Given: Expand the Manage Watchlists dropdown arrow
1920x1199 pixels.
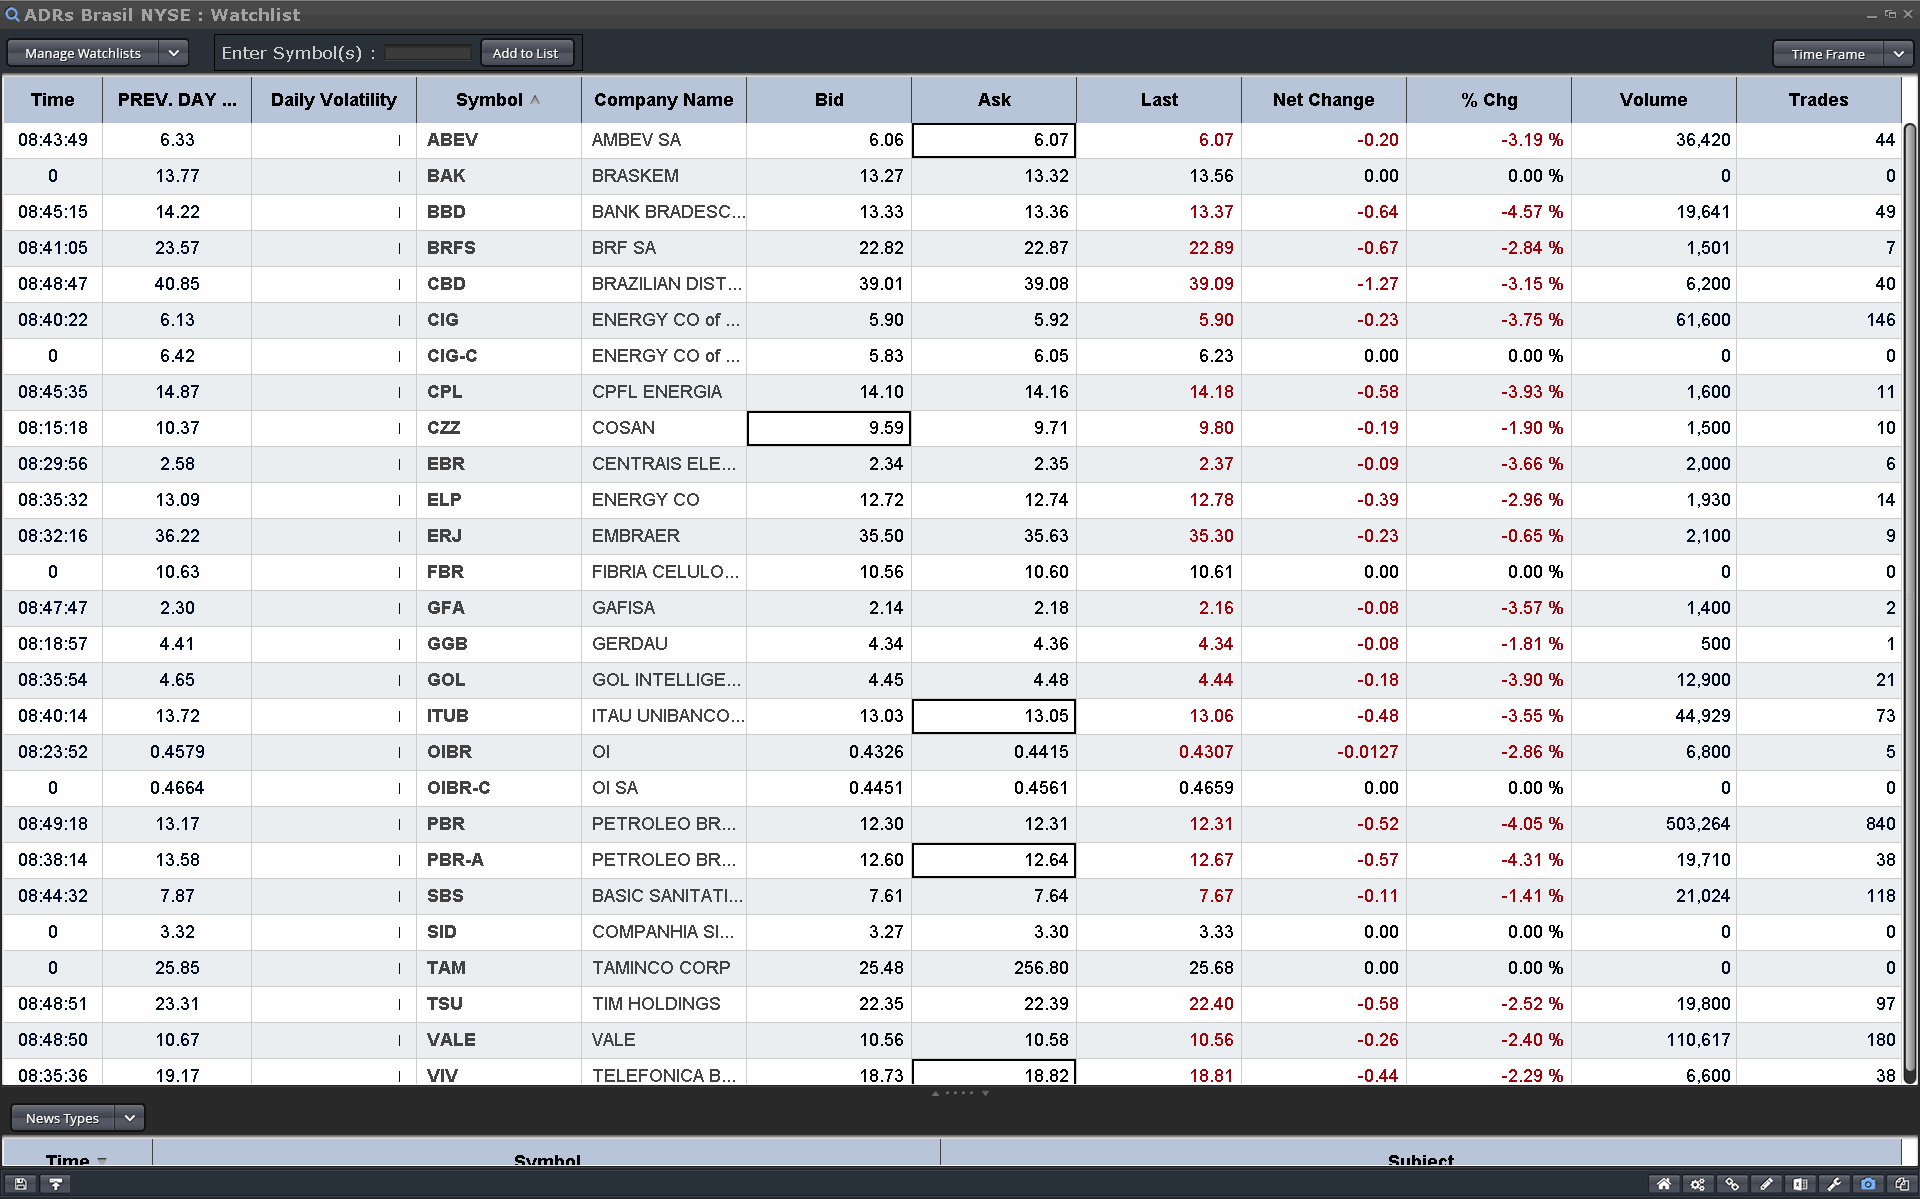Looking at the screenshot, I should [x=173, y=53].
